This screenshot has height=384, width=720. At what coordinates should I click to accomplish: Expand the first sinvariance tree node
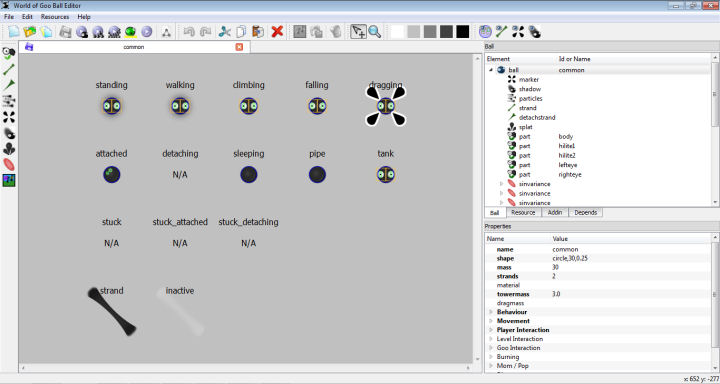pyautogui.click(x=501, y=184)
